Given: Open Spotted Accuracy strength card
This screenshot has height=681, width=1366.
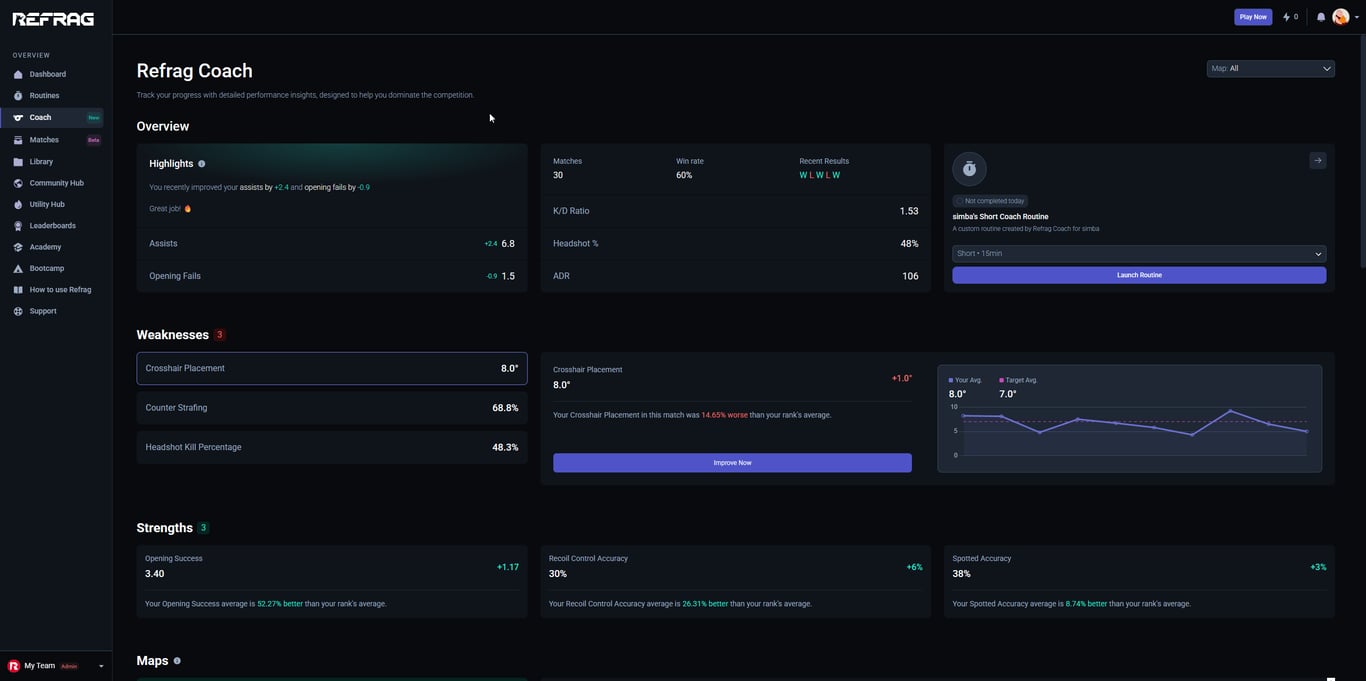Looking at the screenshot, I should (x=1139, y=581).
